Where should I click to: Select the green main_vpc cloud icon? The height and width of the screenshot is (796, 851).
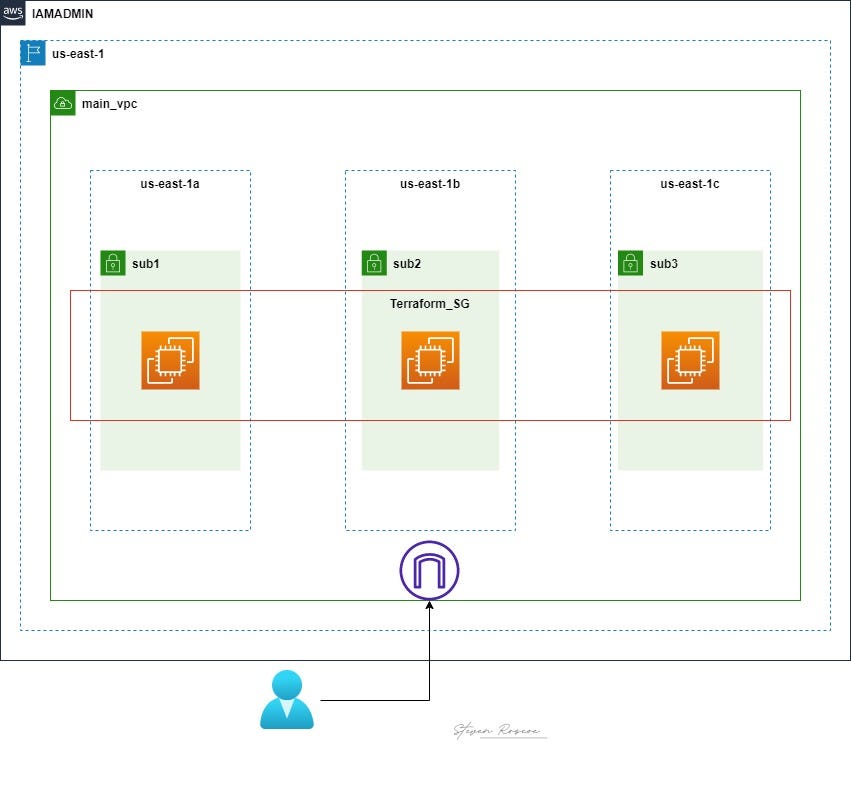click(x=63, y=102)
